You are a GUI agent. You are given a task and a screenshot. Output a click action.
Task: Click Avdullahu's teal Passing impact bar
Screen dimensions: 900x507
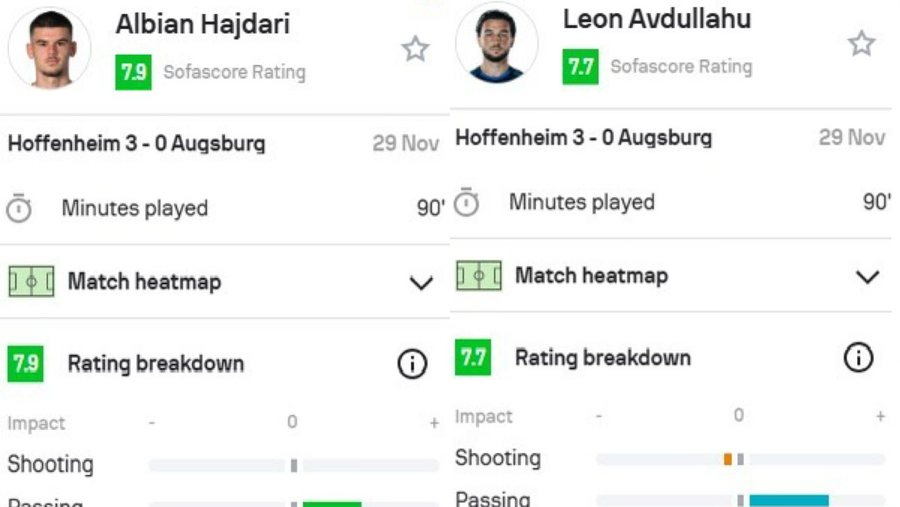click(788, 500)
